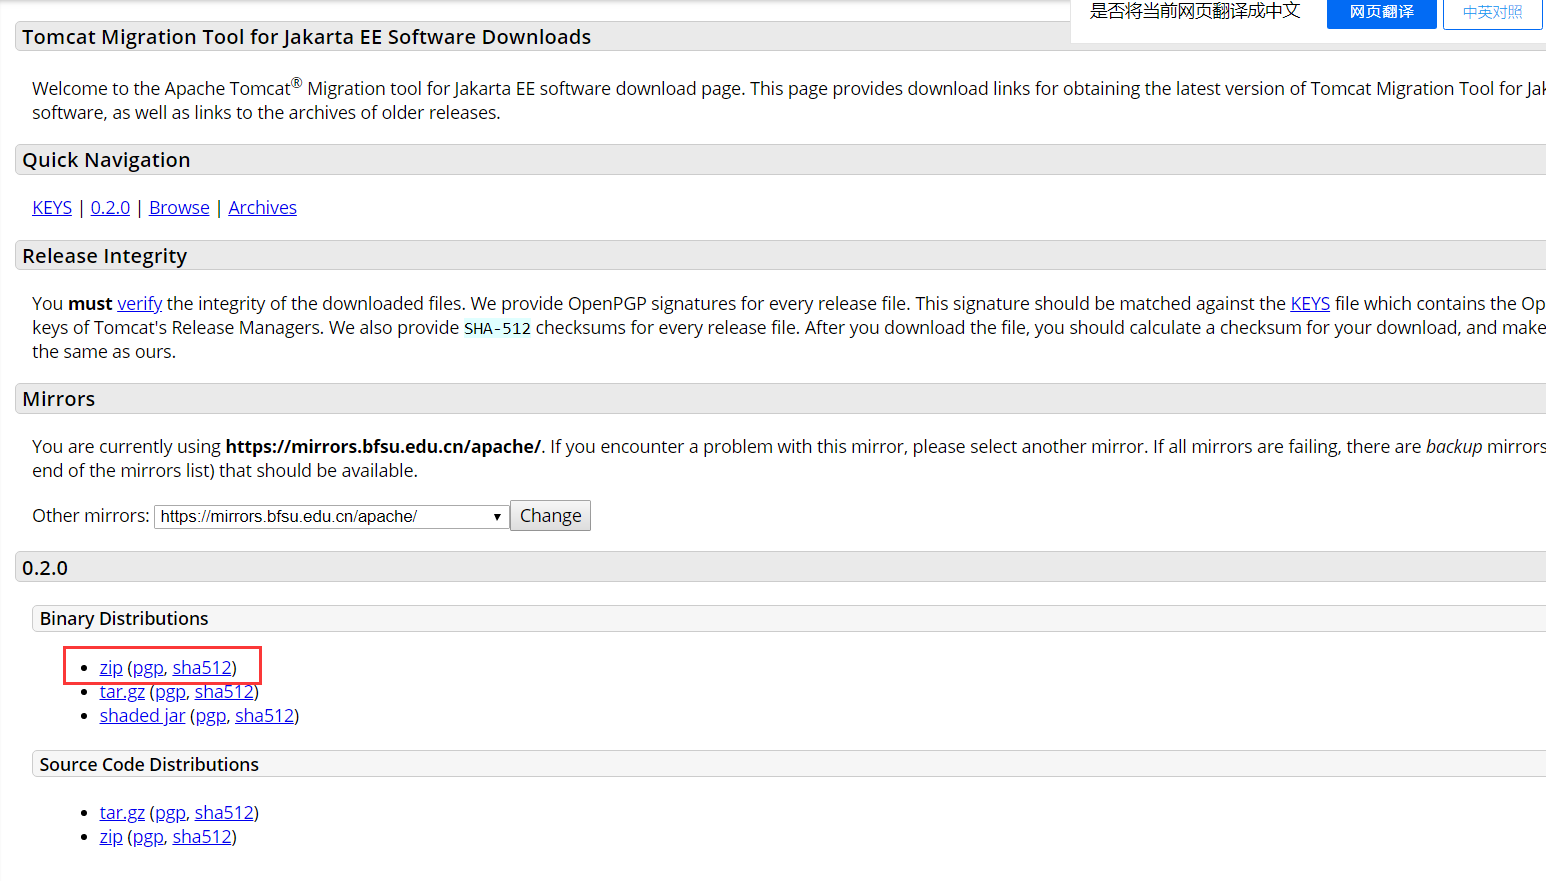This screenshot has height=881, width=1546.
Task: Select the SHA-512 code text
Action: (x=497, y=328)
